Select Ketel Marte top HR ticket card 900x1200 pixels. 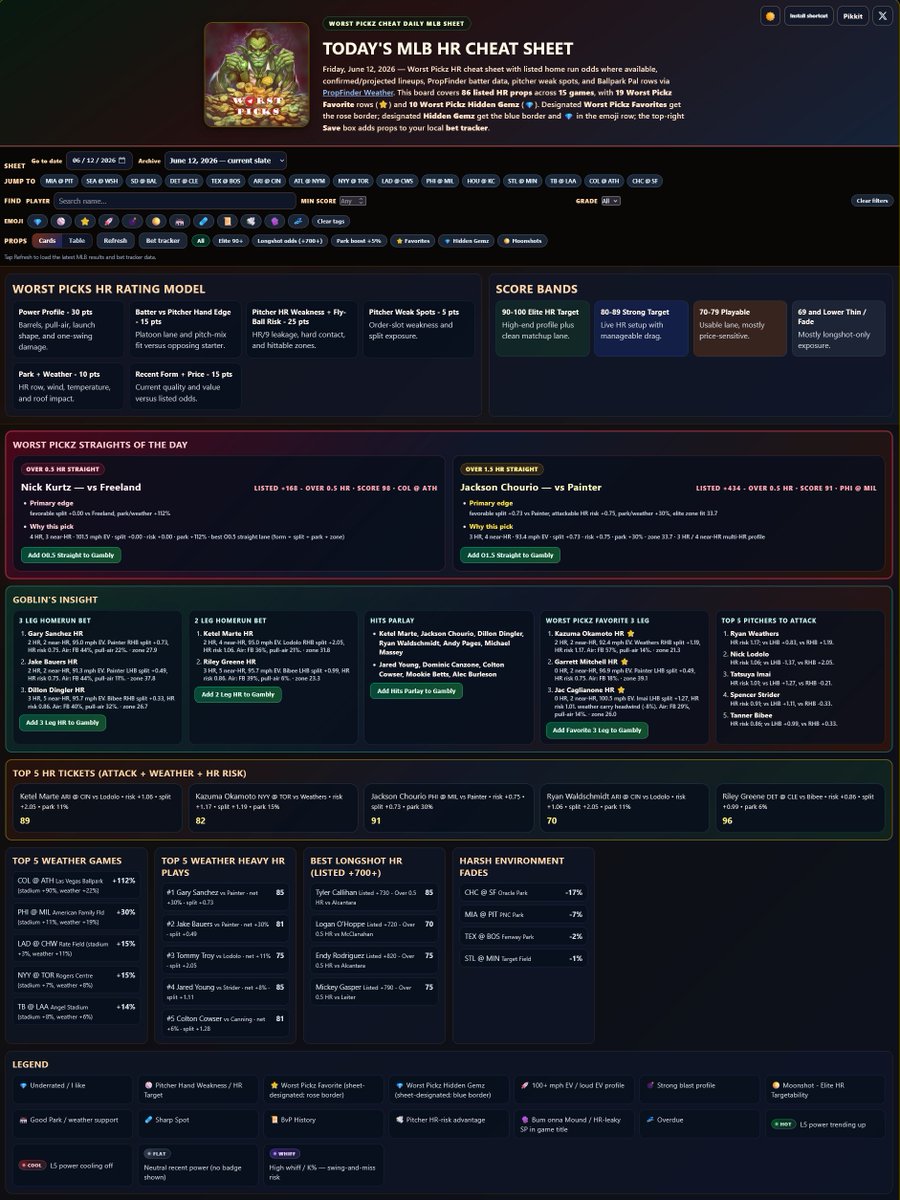click(97, 809)
